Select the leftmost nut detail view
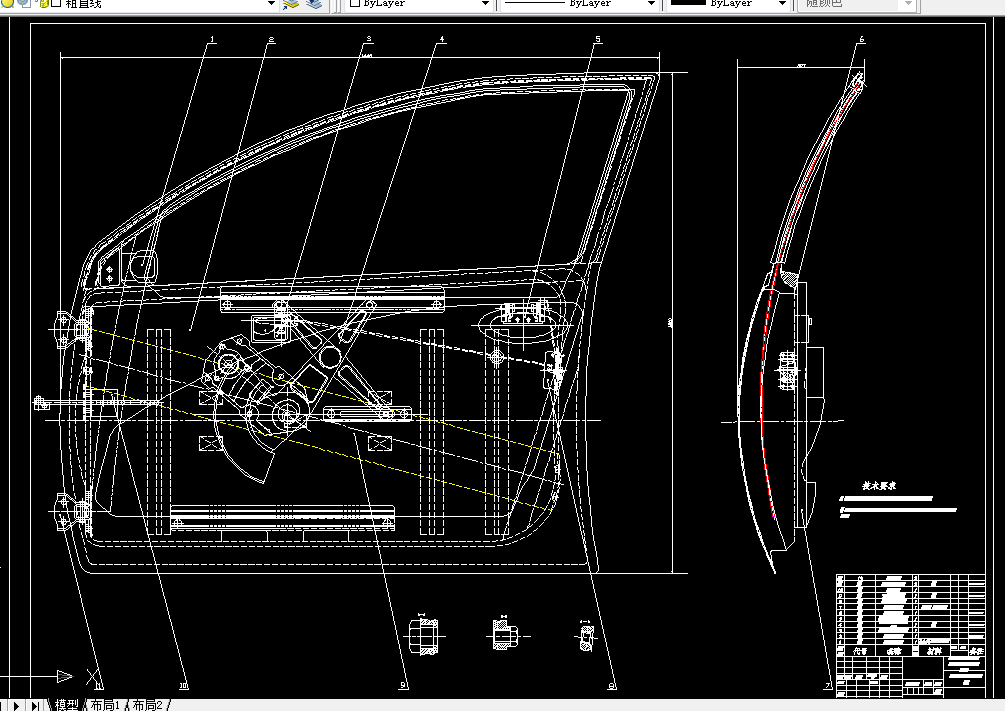1005x711 pixels. (x=424, y=635)
